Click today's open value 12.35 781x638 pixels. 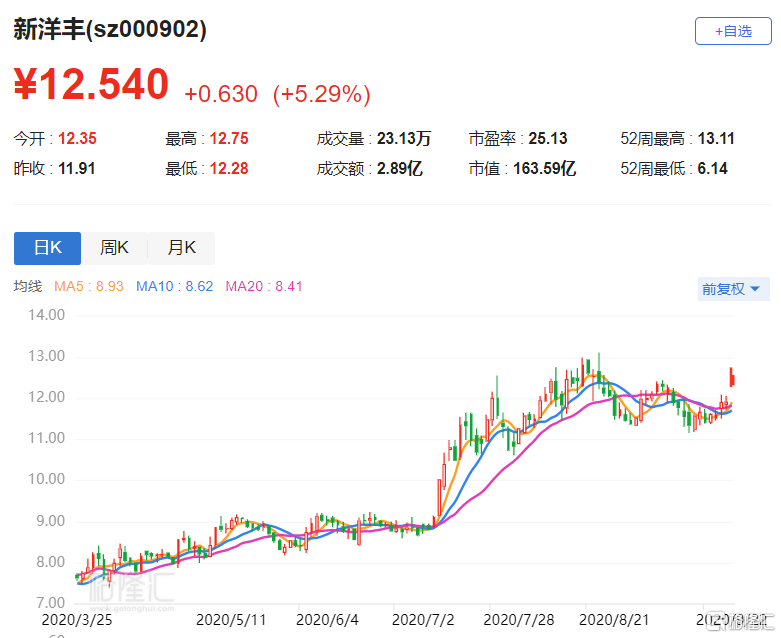[x=77, y=138]
